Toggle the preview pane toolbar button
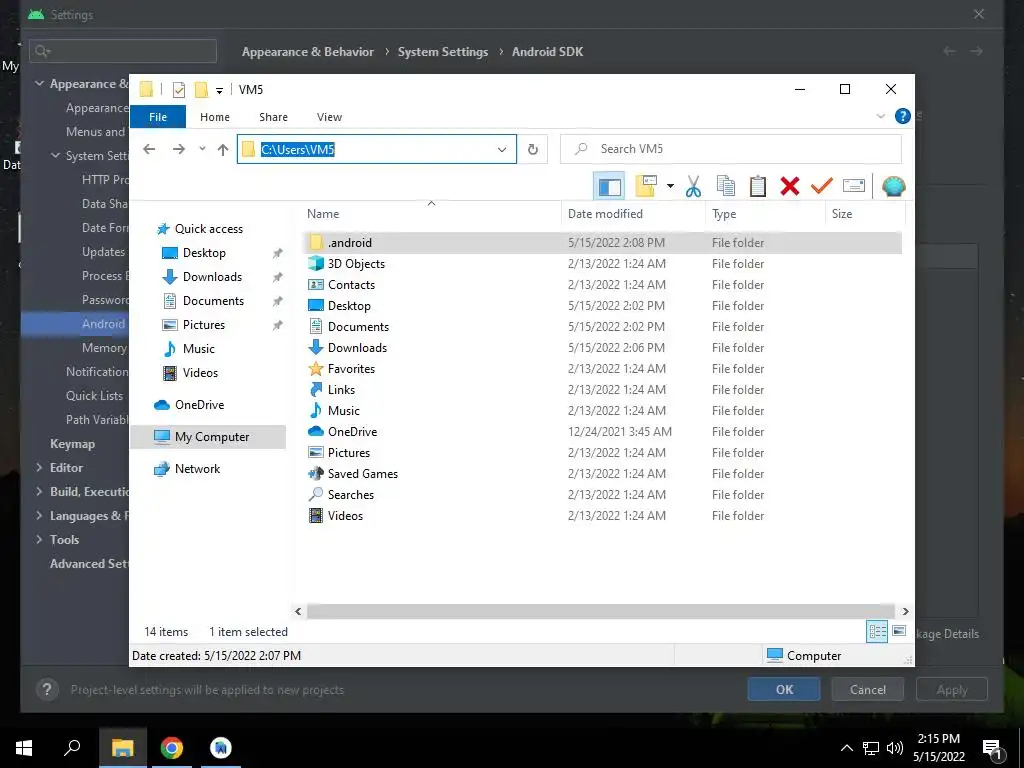 [609, 187]
